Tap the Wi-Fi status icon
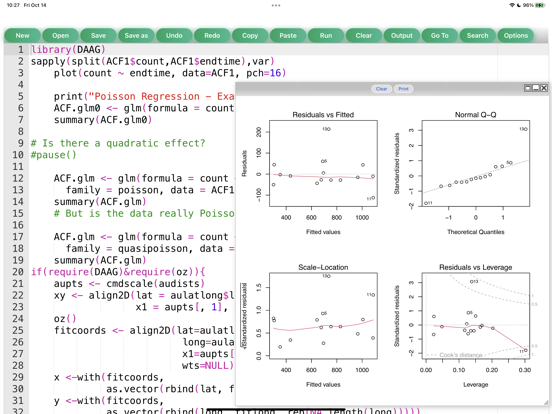552x414 pixels. coord(512,5)
